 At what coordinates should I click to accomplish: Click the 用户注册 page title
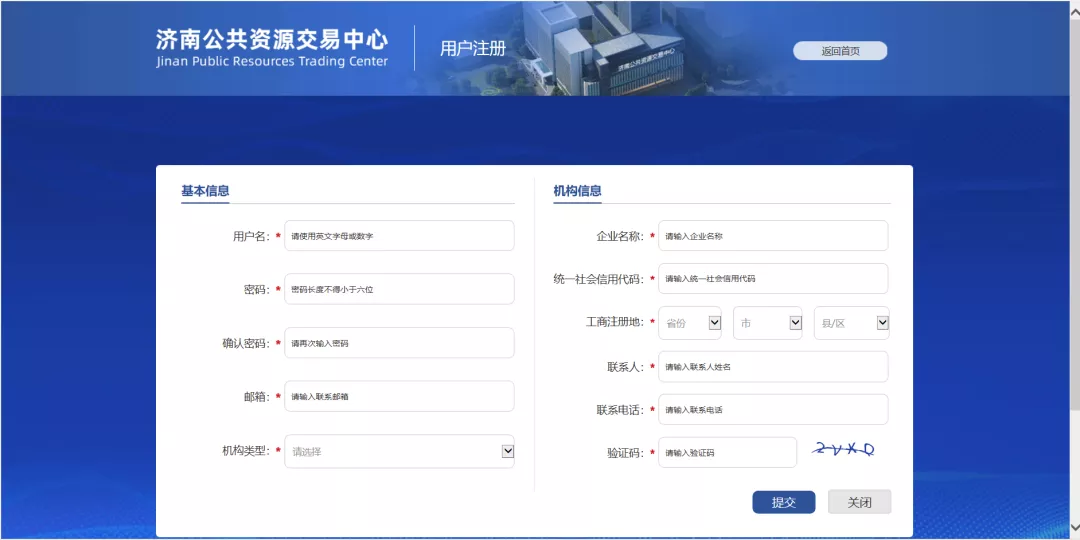[473, 48]
